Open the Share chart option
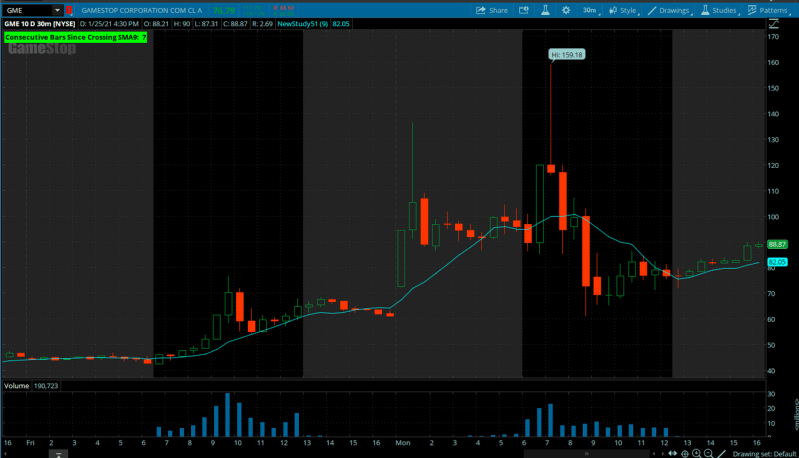The height and width of the screenshot is (458, 799). click(x=492, y=10)
